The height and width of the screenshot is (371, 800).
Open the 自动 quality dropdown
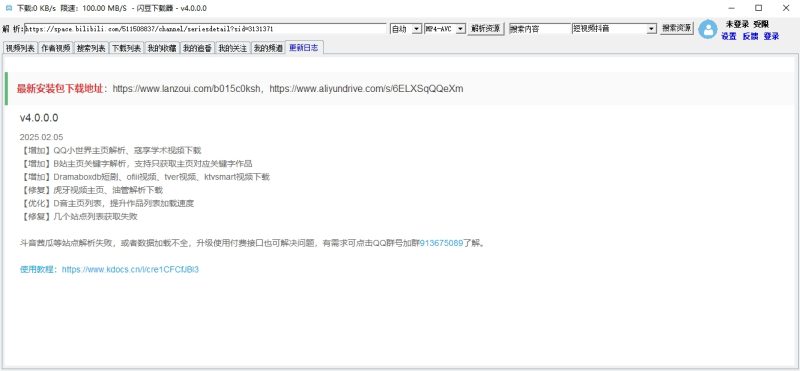[416, 29]
